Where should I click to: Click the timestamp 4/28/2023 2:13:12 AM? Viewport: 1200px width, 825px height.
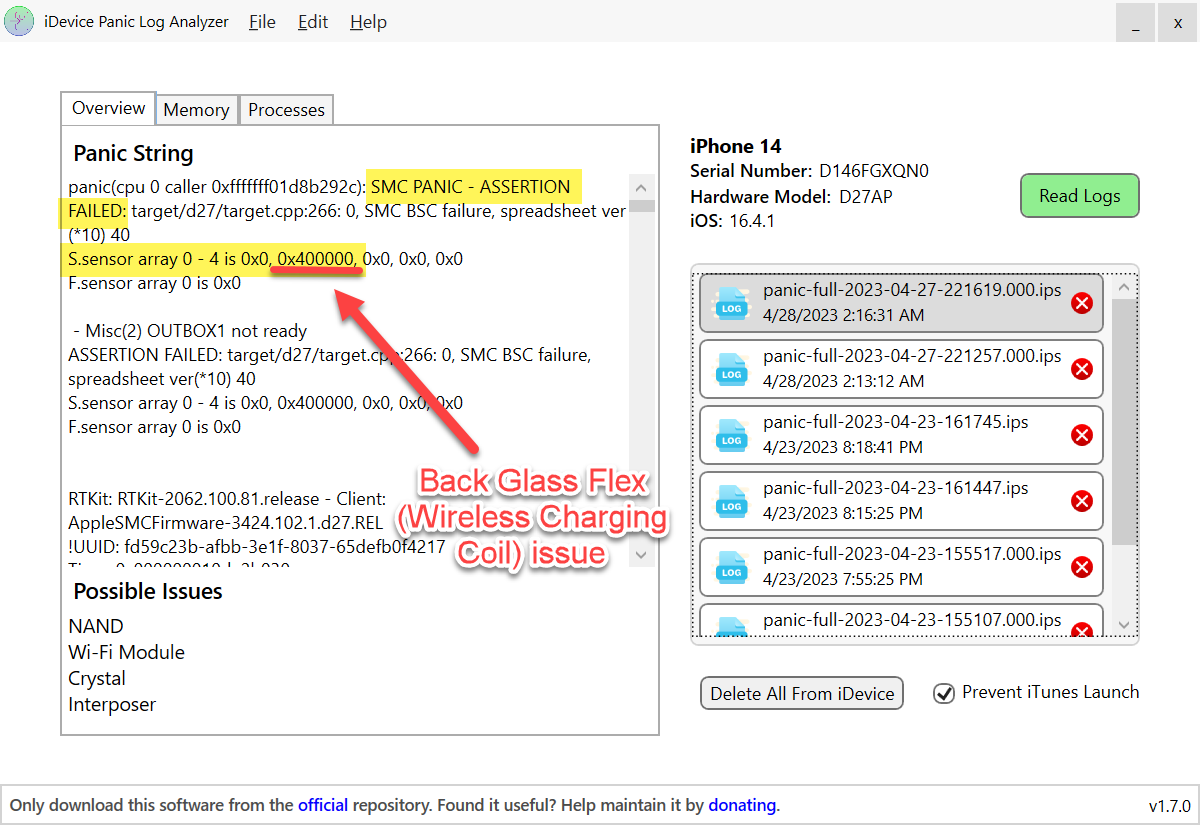pyautogui.click(x=843, y=381)
